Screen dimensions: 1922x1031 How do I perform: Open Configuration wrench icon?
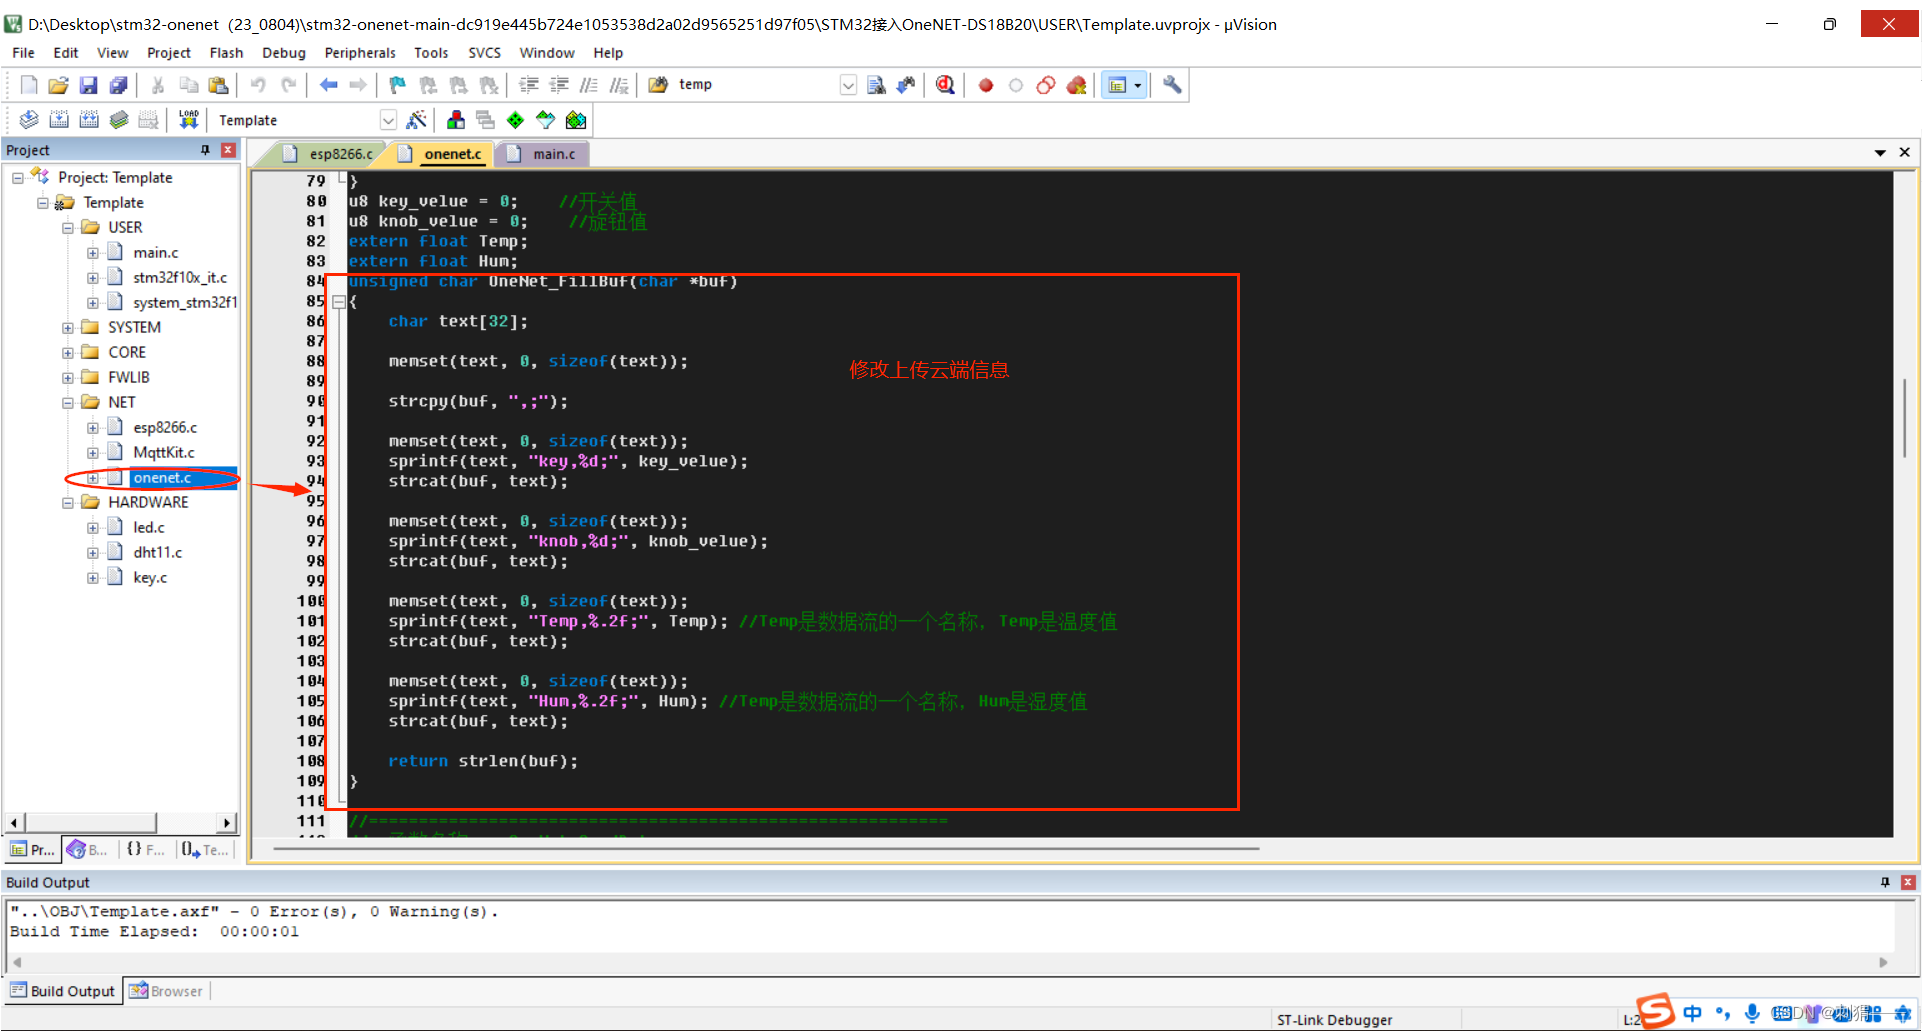(x=1172, y=85)
